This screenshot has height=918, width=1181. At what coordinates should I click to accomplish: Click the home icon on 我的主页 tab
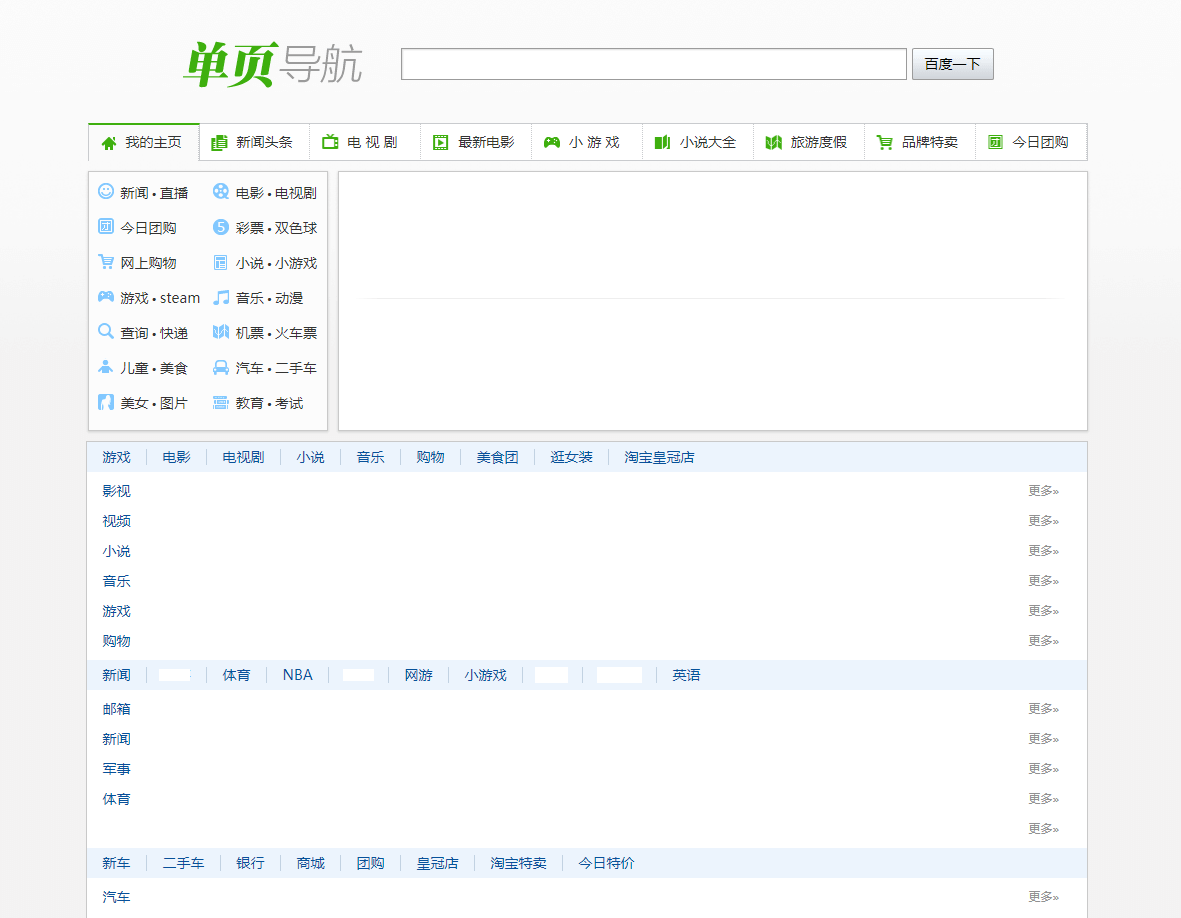[108, 142]
